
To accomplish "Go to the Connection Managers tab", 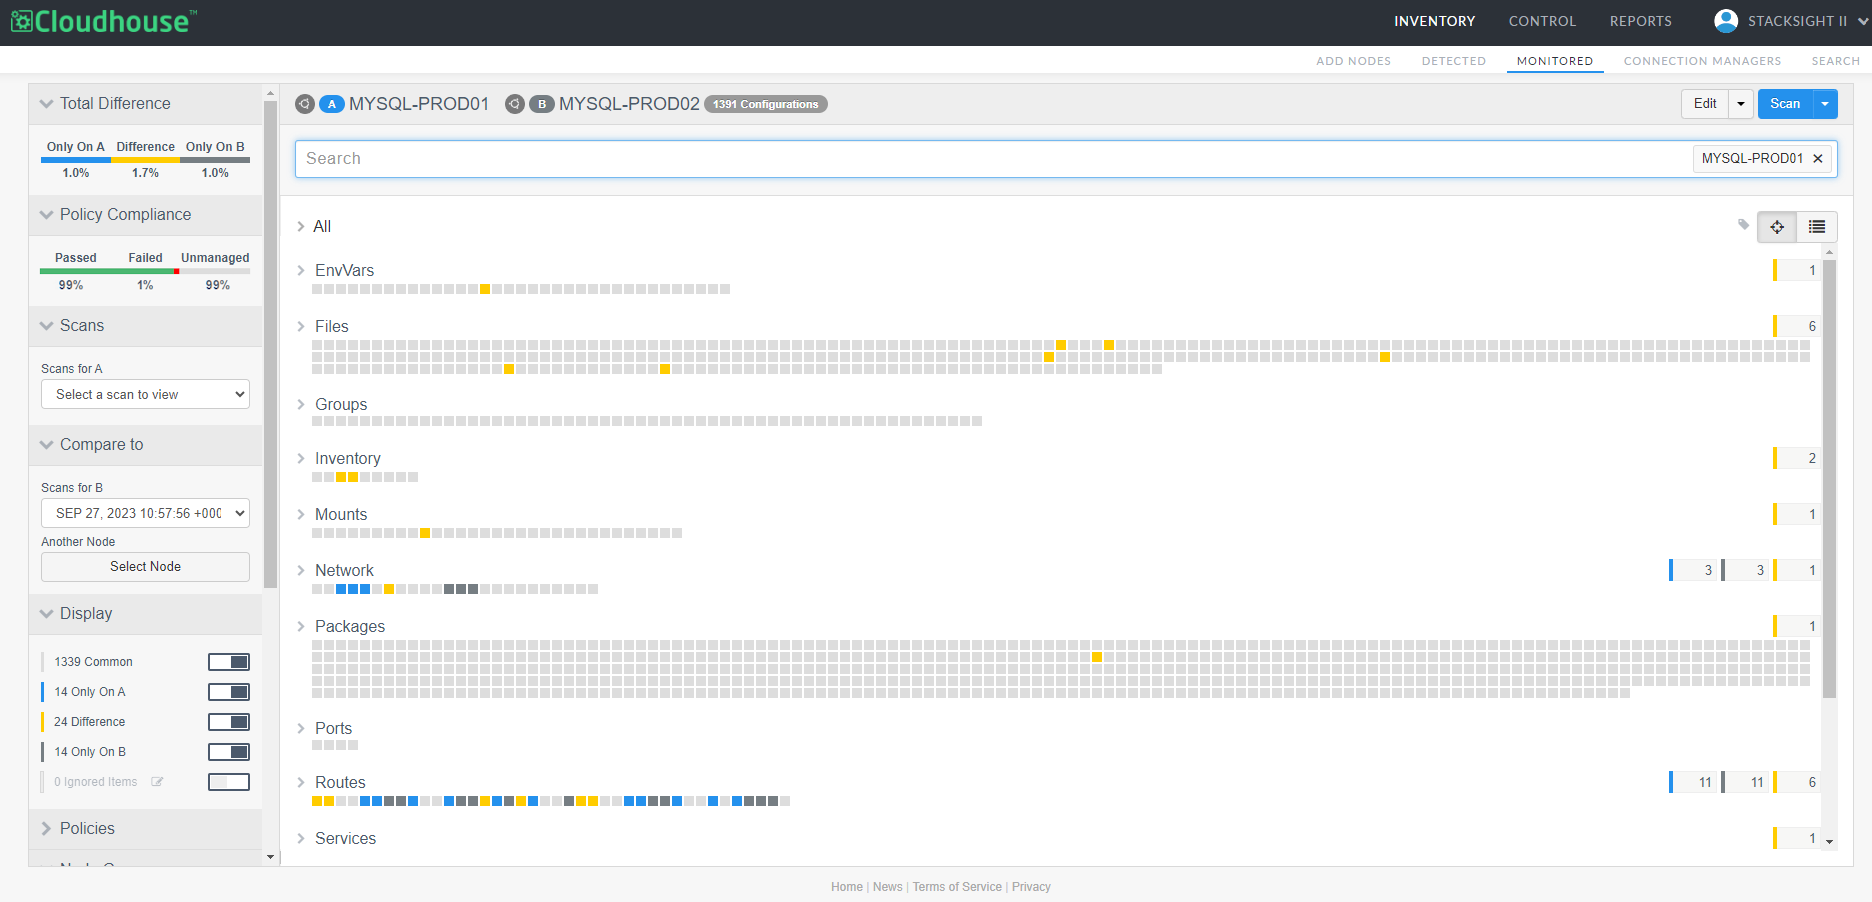I will click(x=1702, y=61).
